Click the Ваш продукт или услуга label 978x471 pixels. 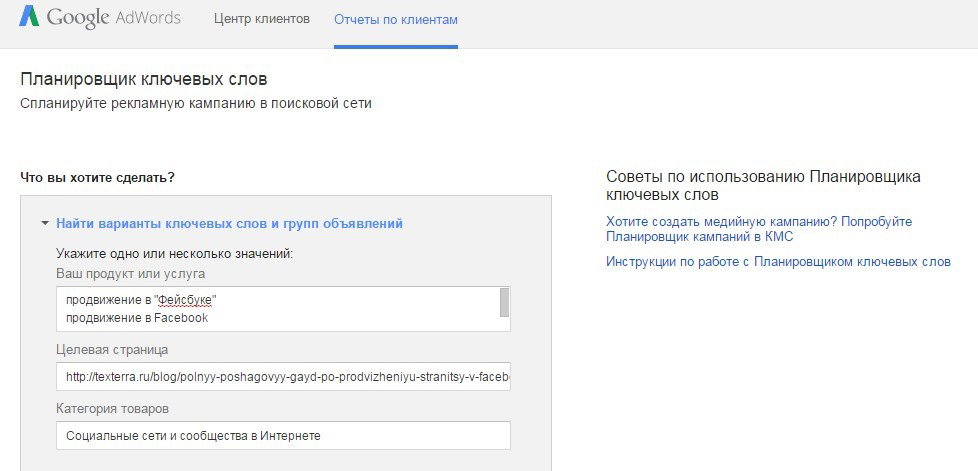(130, 273)
